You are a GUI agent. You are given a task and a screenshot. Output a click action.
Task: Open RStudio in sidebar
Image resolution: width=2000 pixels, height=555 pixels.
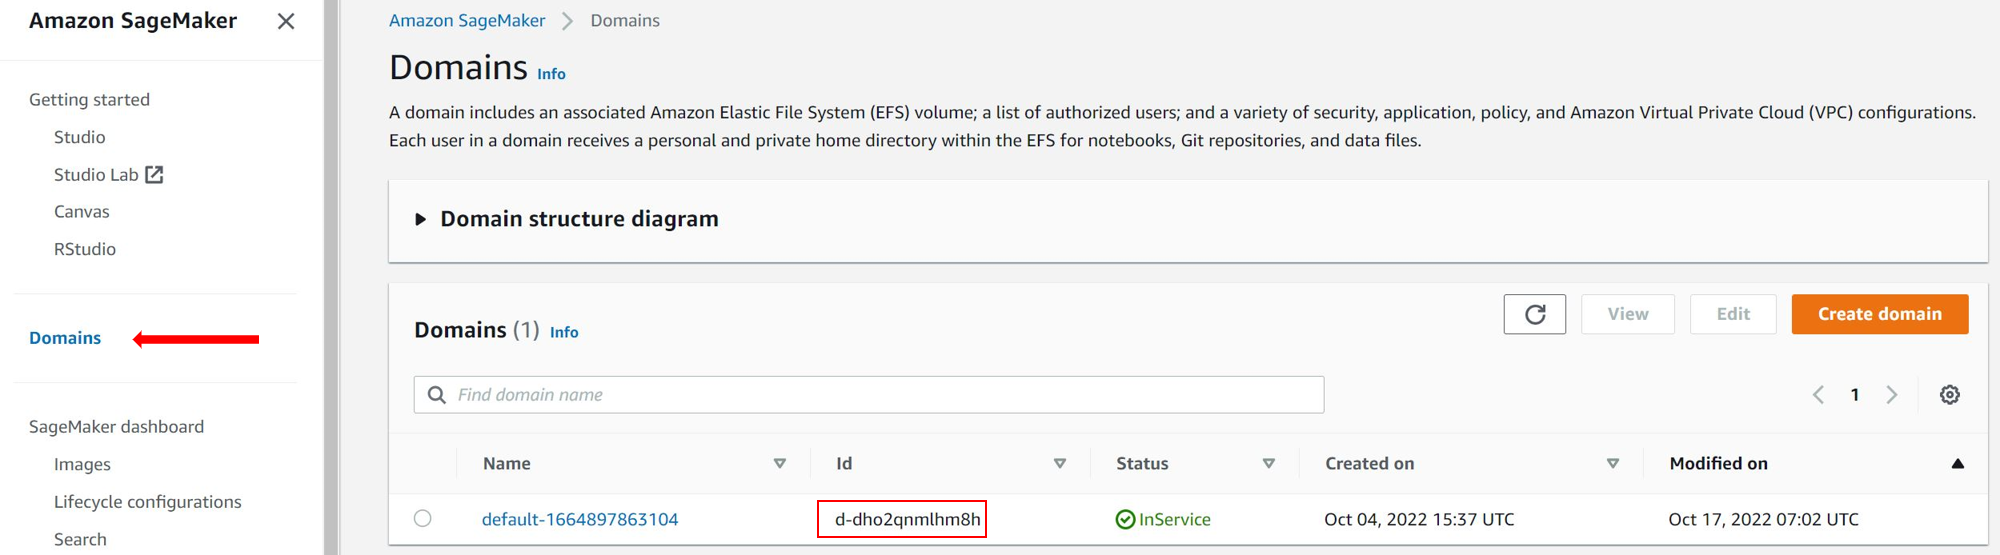tap(85, 249)
